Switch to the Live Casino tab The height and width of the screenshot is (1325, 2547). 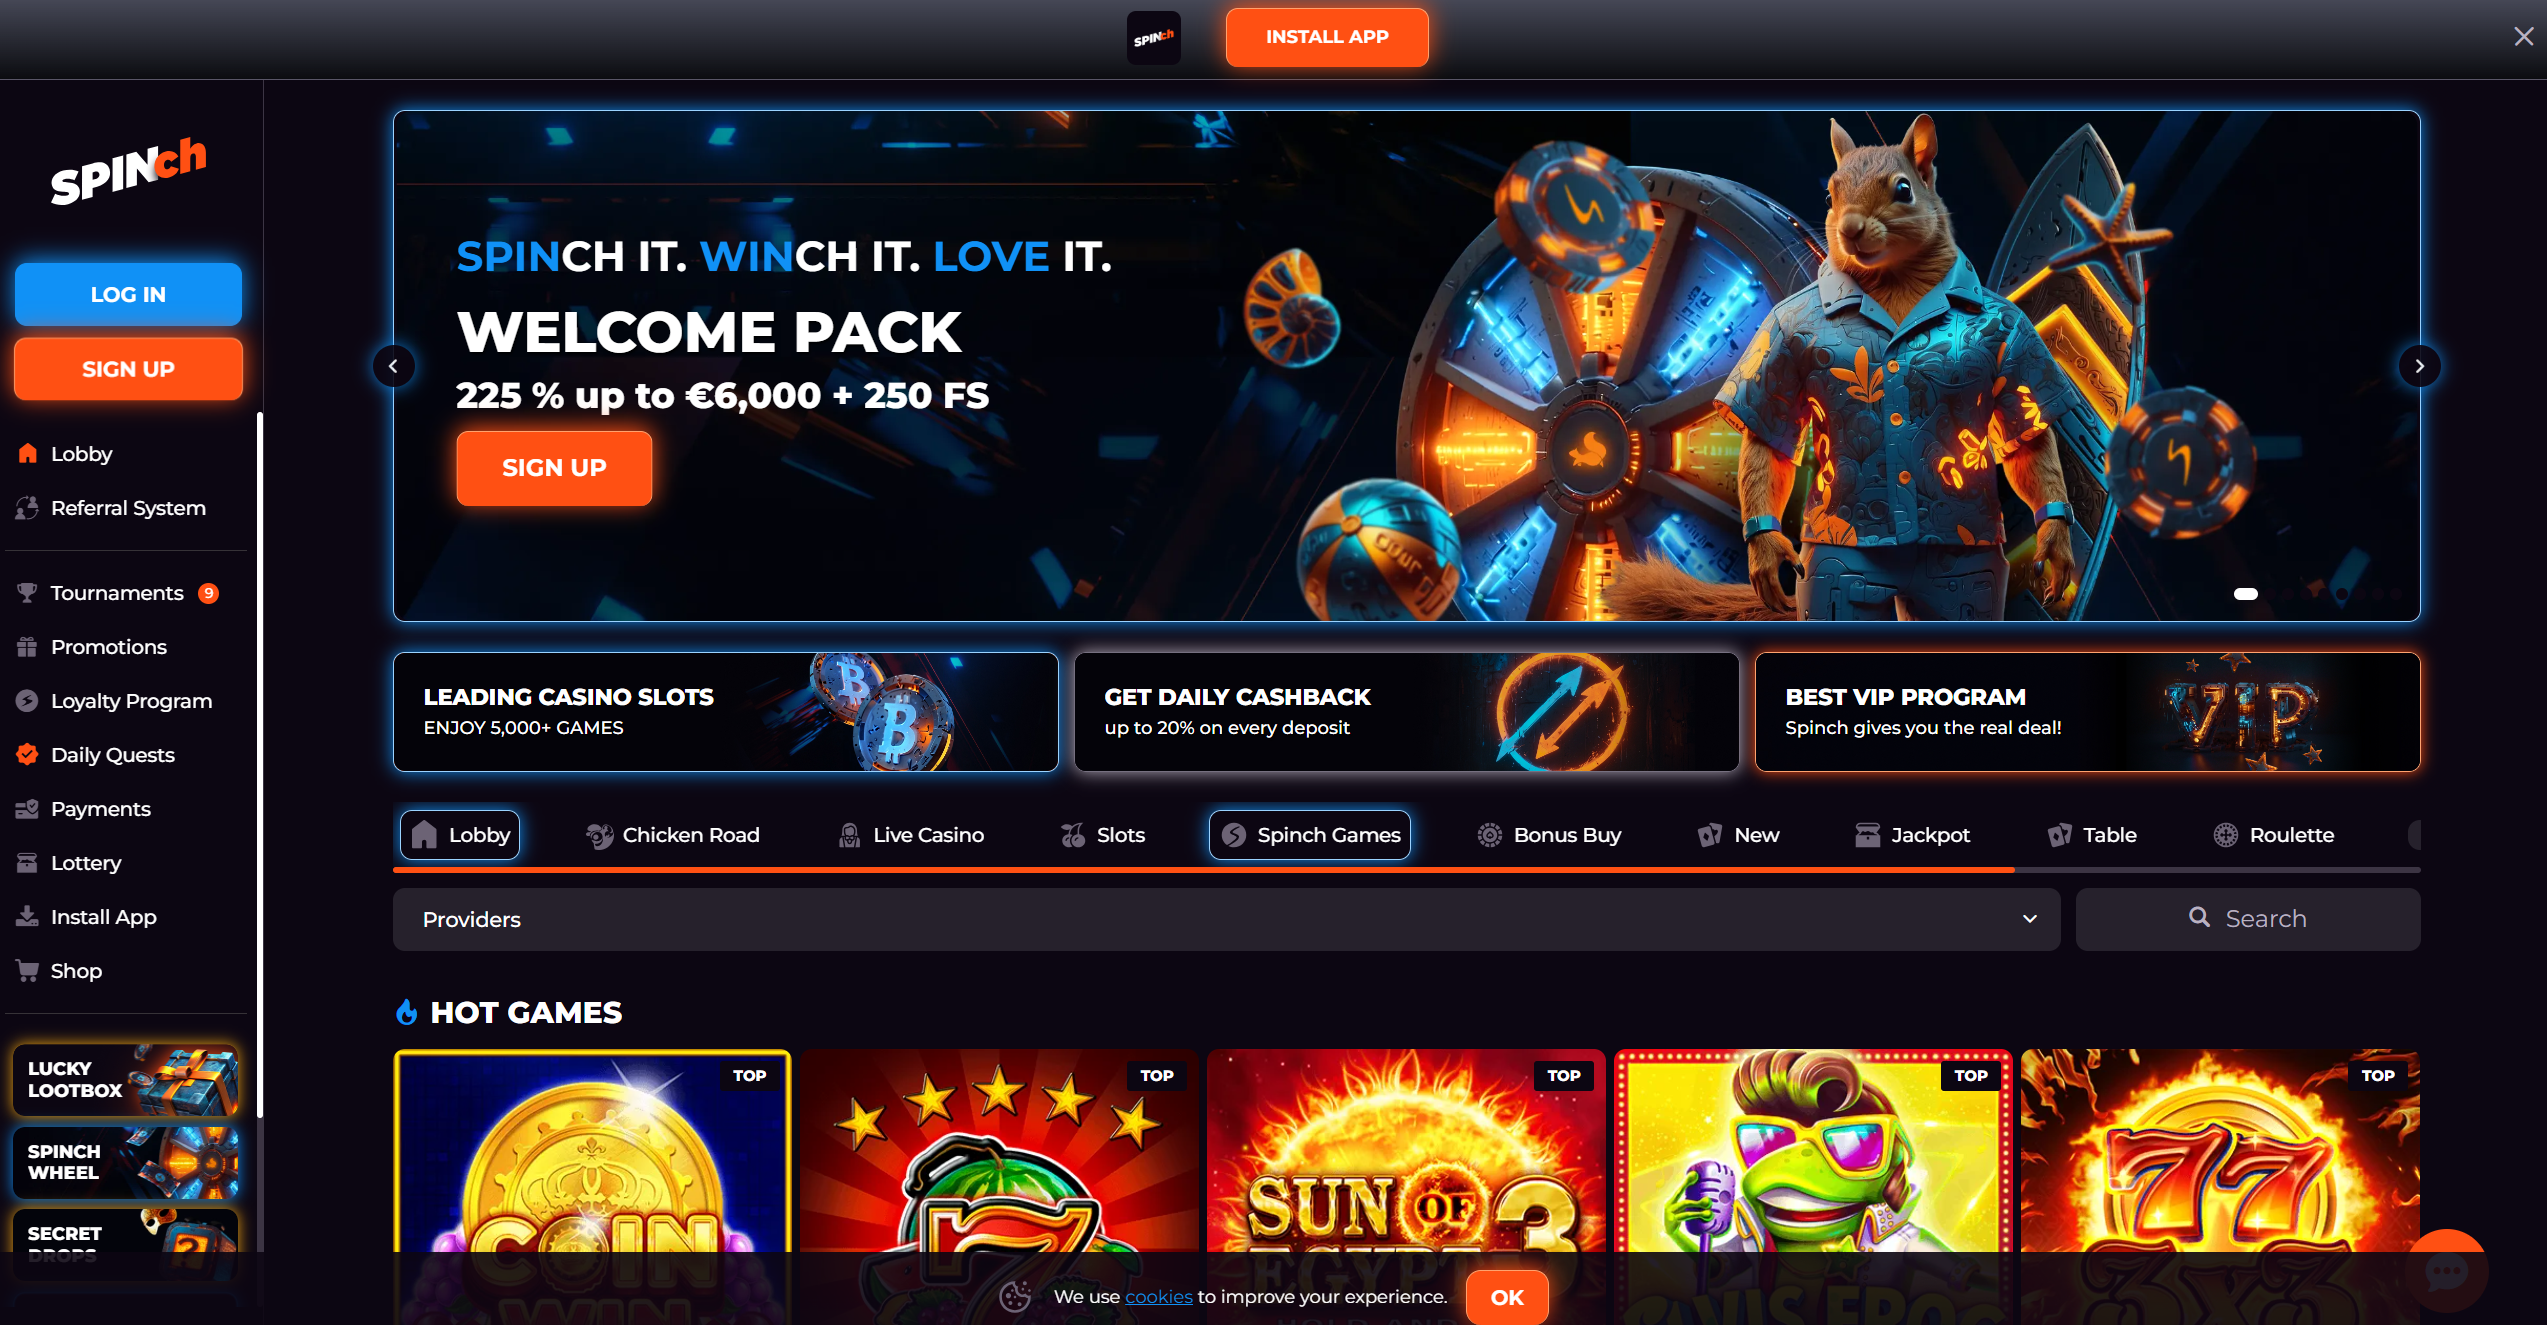[910, 835]
